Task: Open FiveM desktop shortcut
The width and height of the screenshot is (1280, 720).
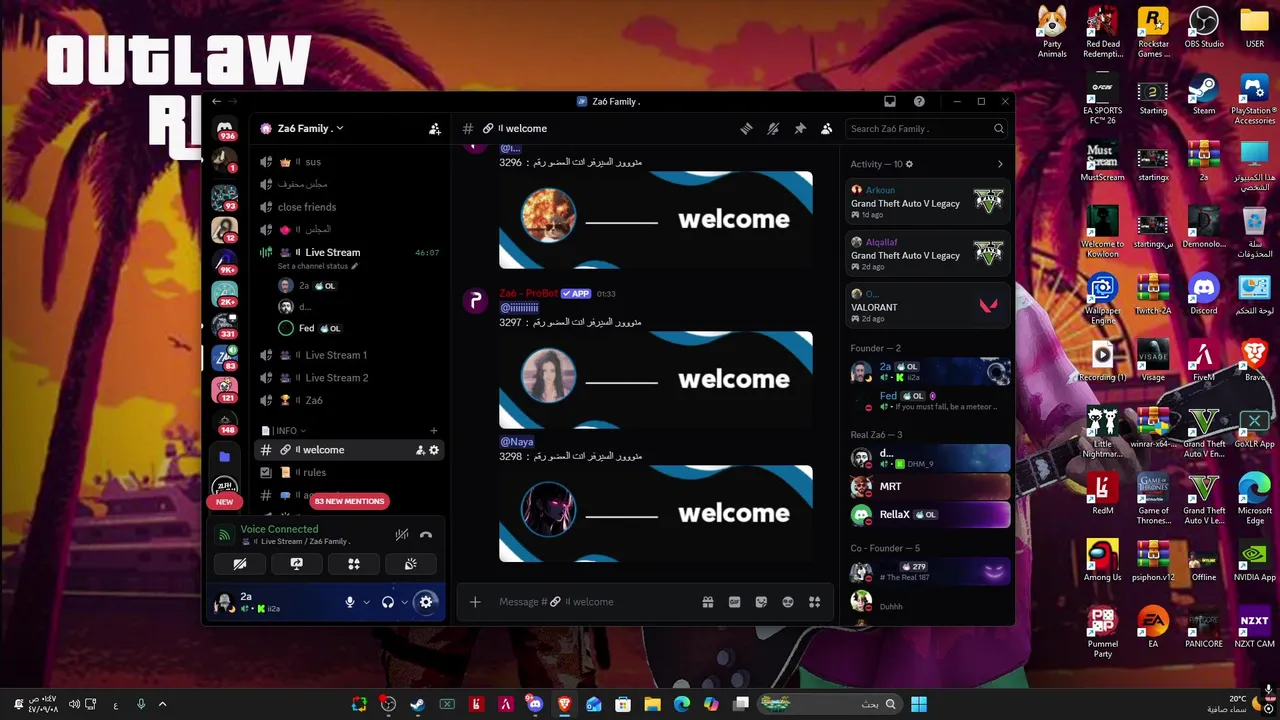Action: click(x=1204, y=361)
